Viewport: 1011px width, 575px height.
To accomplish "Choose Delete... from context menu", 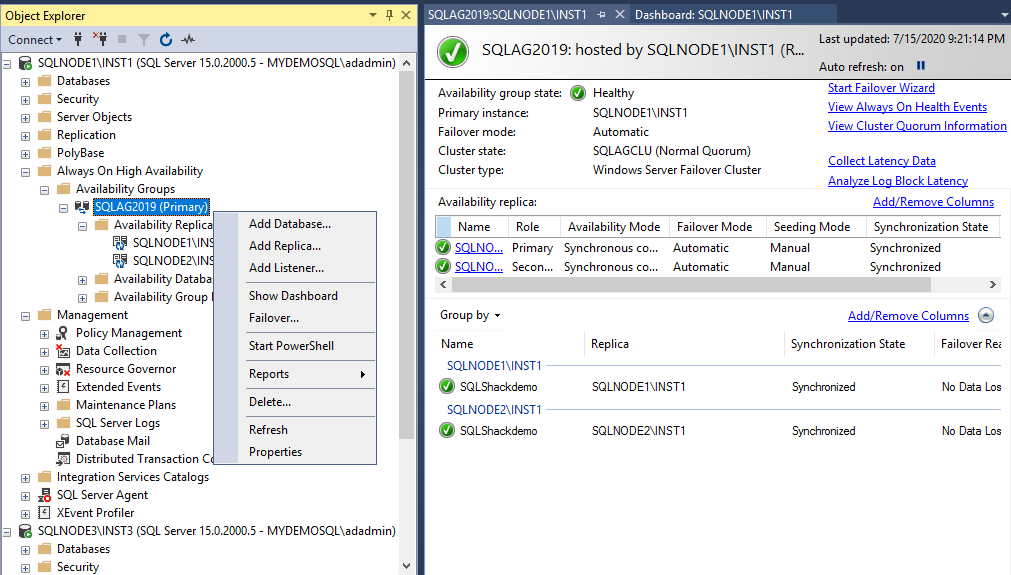I will 295,402.
